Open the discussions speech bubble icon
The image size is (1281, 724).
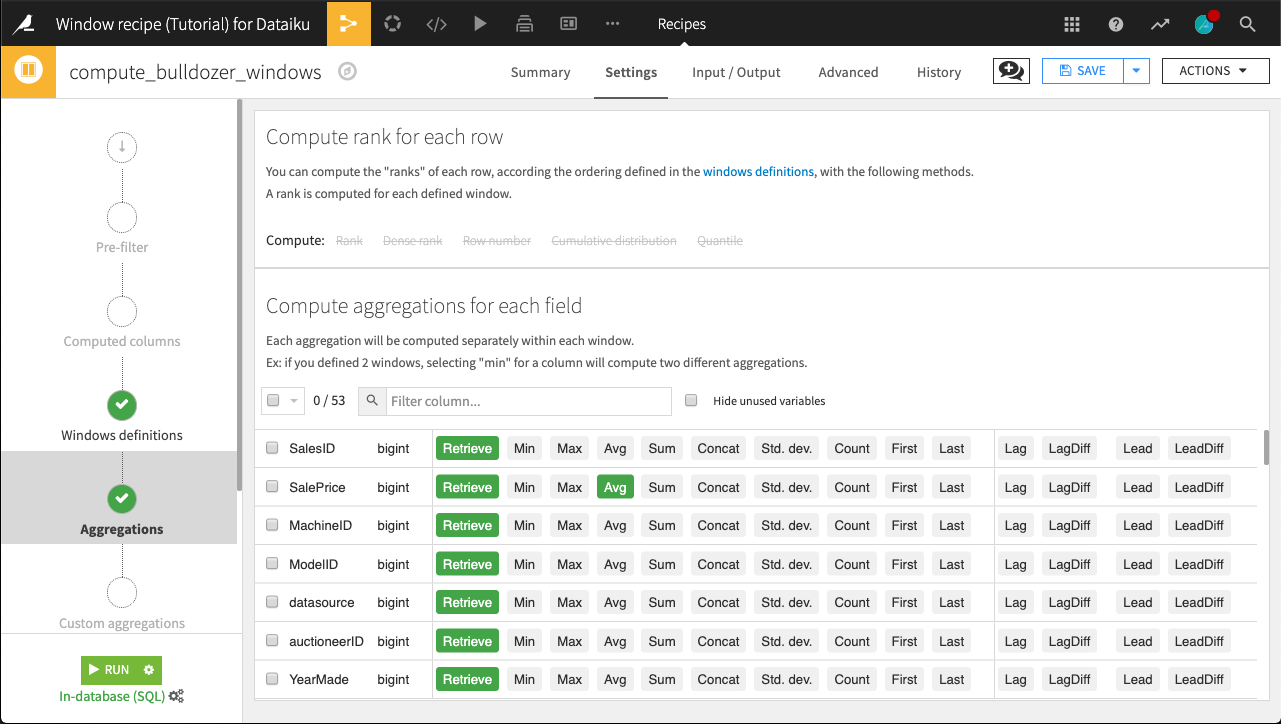click(x=1011, y=71)
